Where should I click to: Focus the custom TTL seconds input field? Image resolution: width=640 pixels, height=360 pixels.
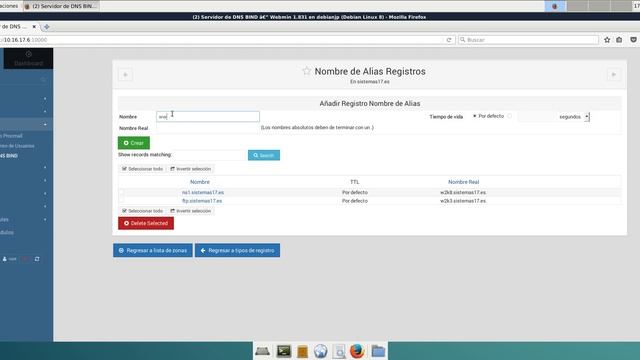point(536,117)
